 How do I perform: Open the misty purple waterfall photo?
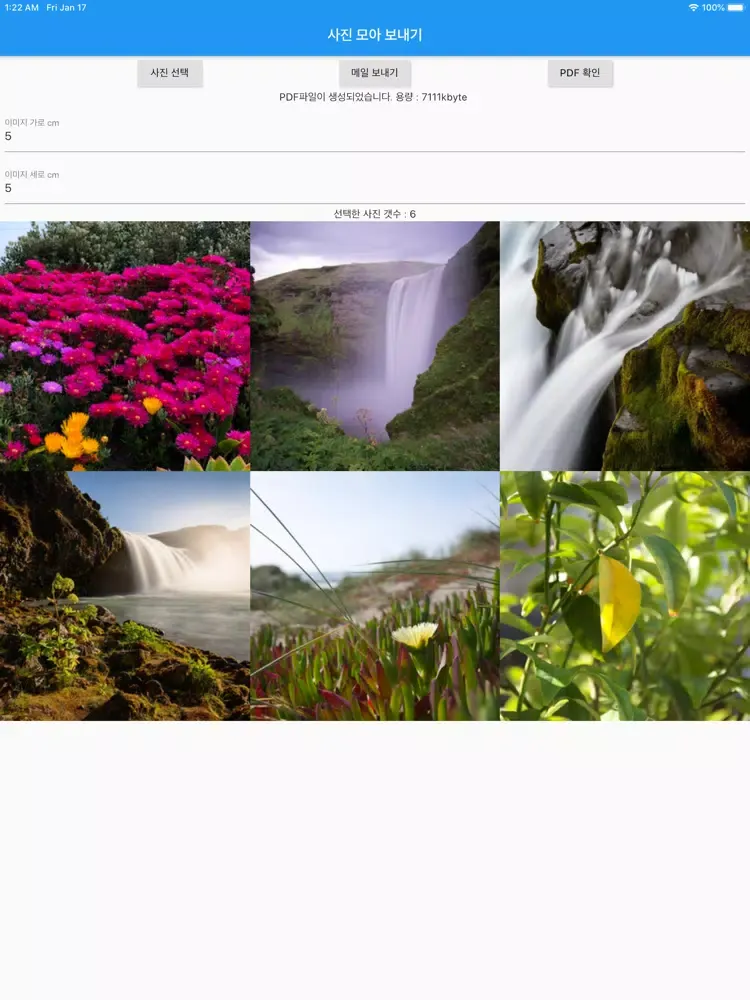(375, 346)
